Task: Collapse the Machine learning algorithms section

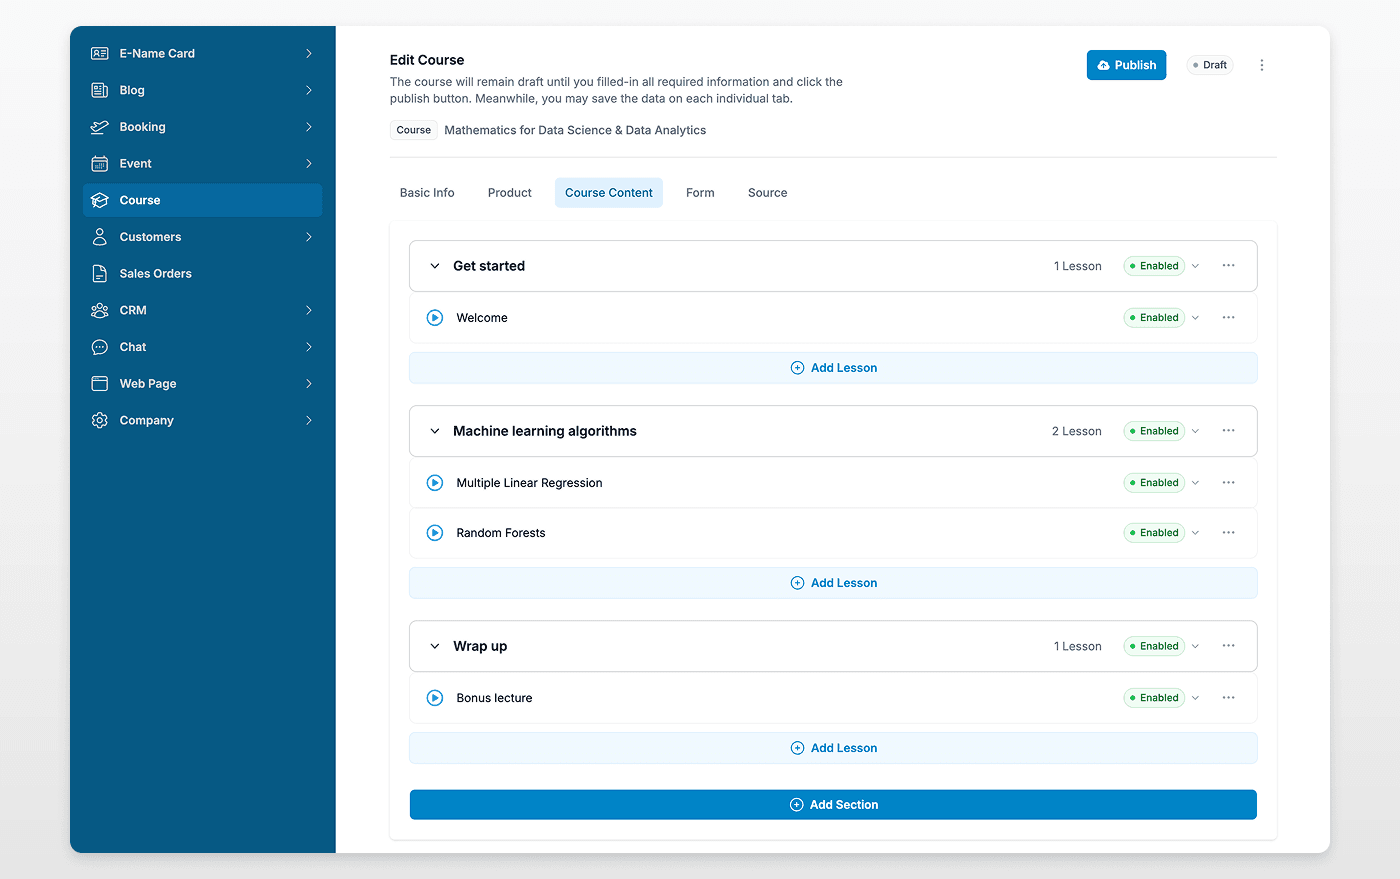Action: click(435, 431)
